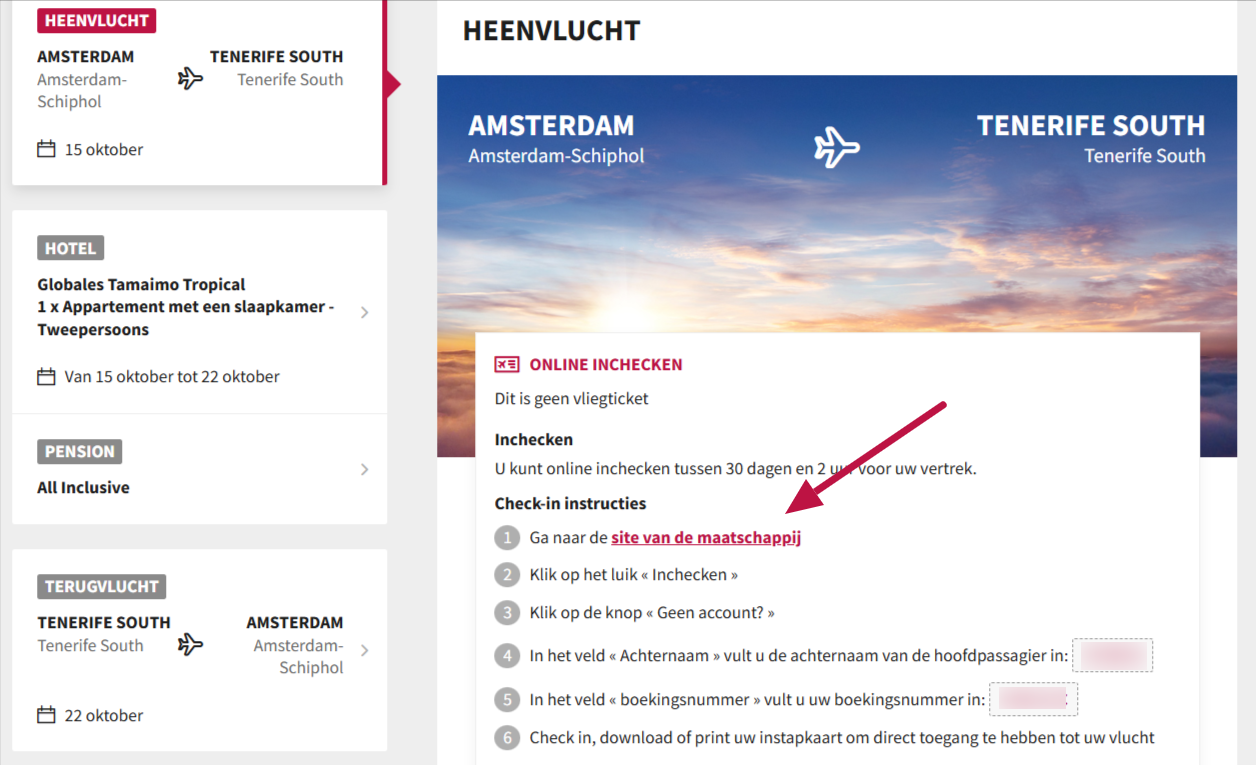Click the calendar icon beside 22 oktober
The image size is (1256, 765).
(x=46, y=715)
